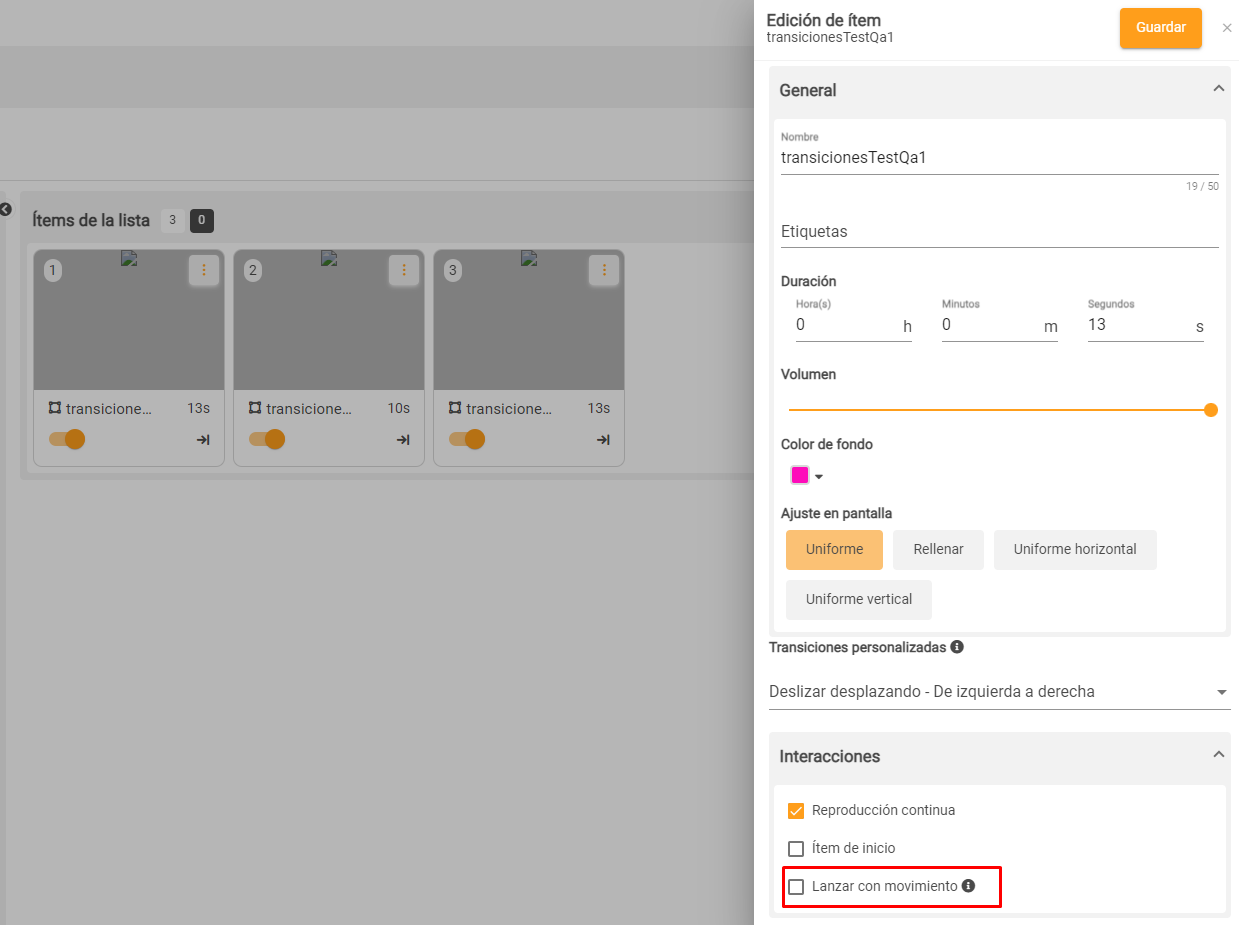Screen dimensions: 1239x925
Task: Click the arrow icon on item 1 card
Action: (x=203, y=440)
